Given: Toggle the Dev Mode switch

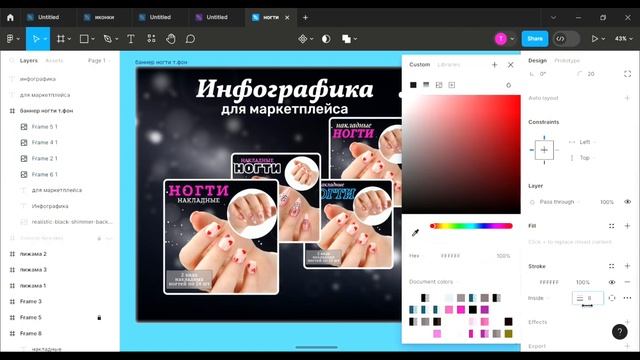Looking at the screenshot, I should pos(566,39).
